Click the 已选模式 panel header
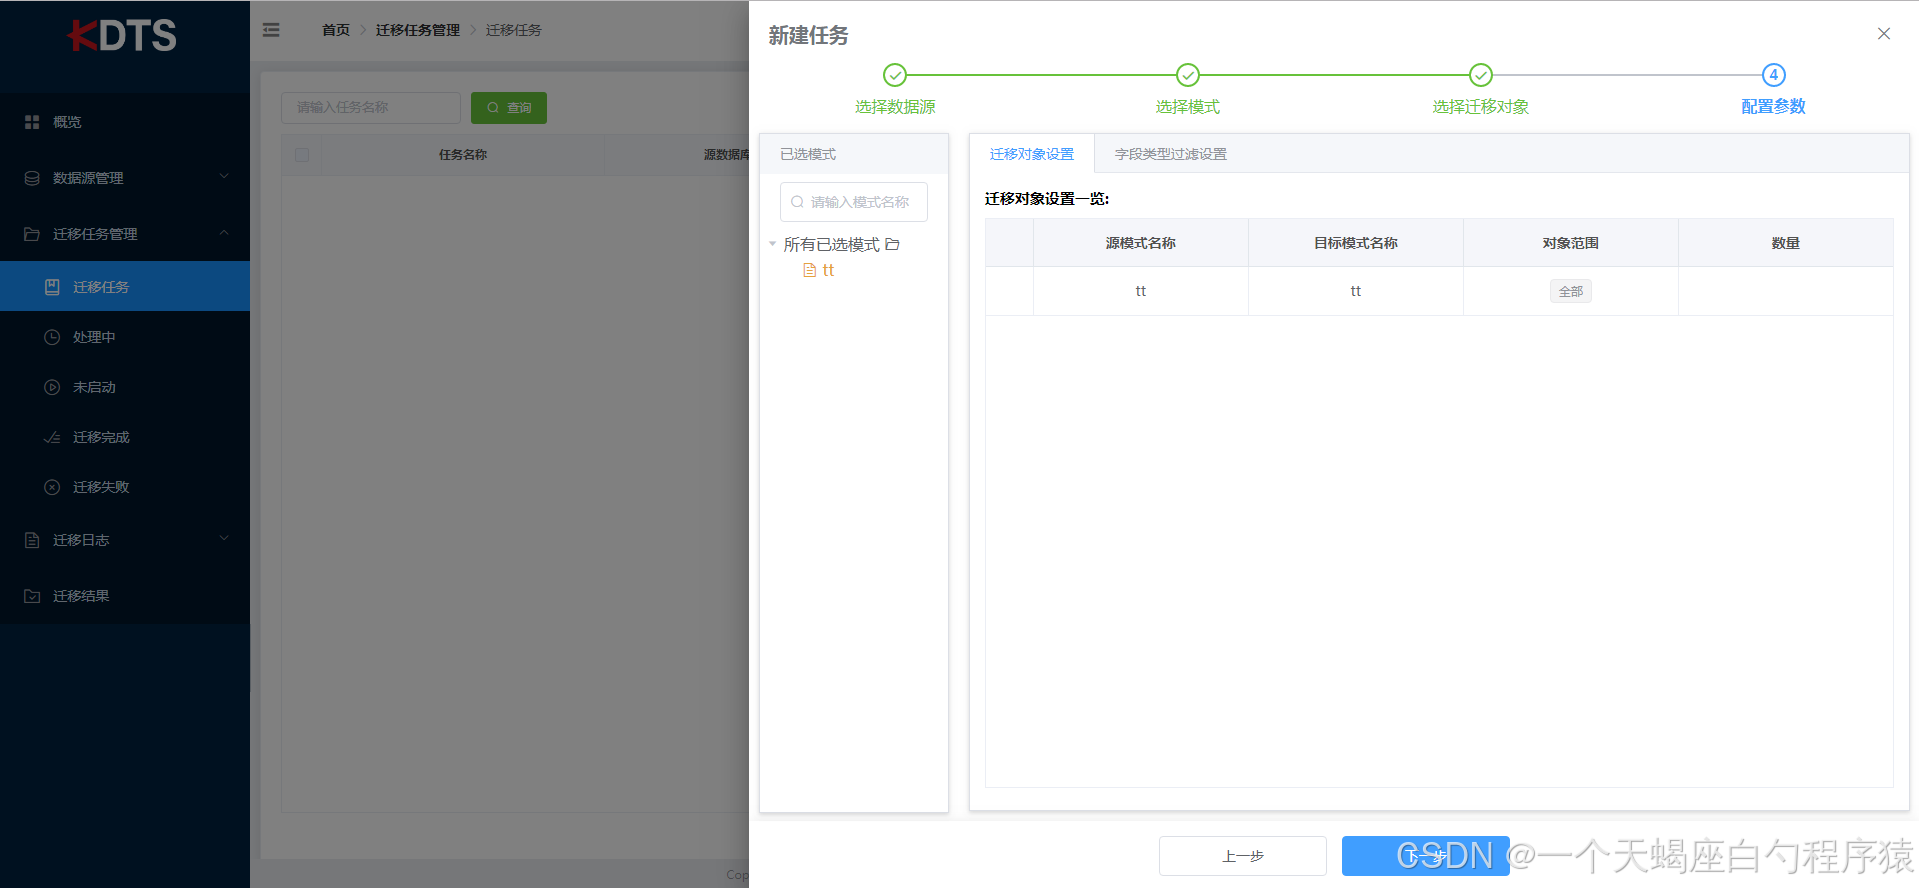The image size is (1919, 888). pos(854,154)
